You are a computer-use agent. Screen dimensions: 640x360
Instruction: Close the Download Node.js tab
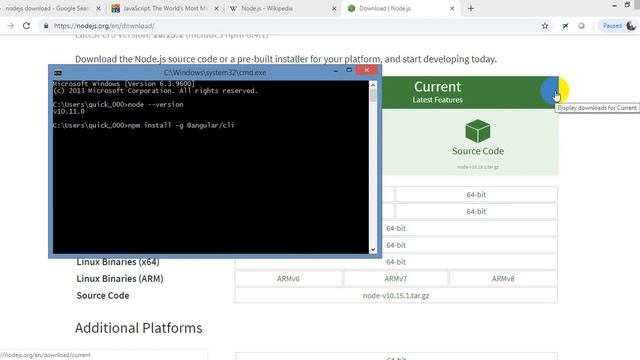[452, 9]
